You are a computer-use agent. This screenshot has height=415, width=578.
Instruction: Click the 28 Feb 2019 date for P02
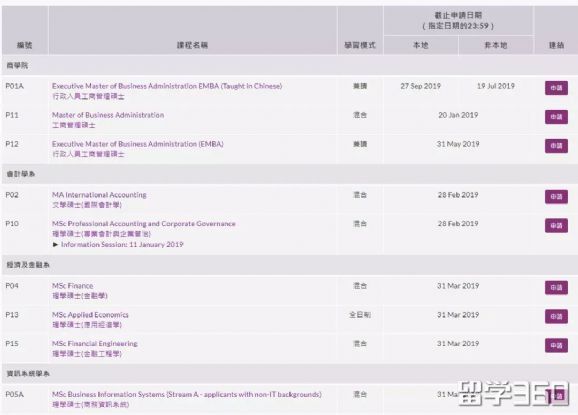[x=458, y=195]
